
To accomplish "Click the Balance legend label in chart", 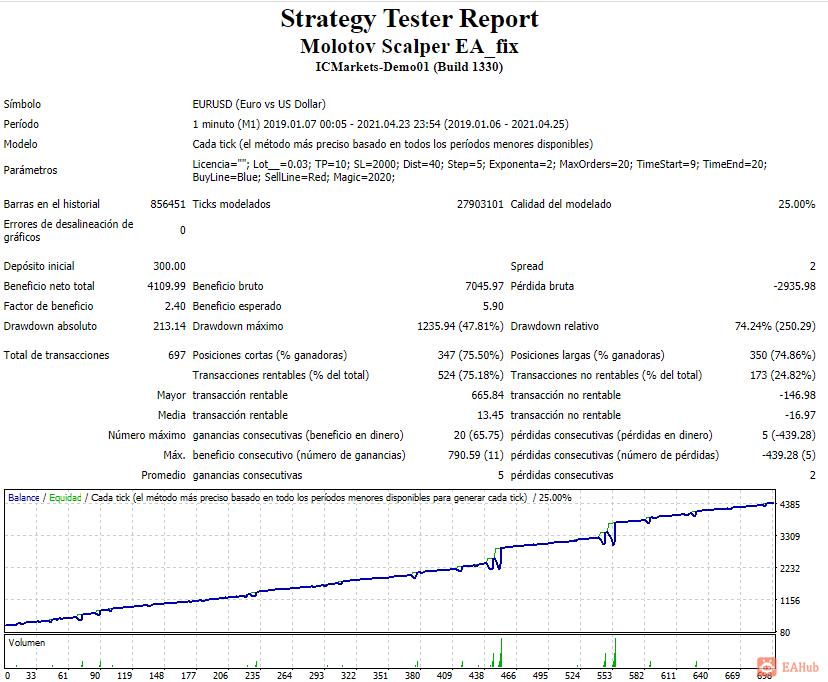I will click(x=24, y=498).
